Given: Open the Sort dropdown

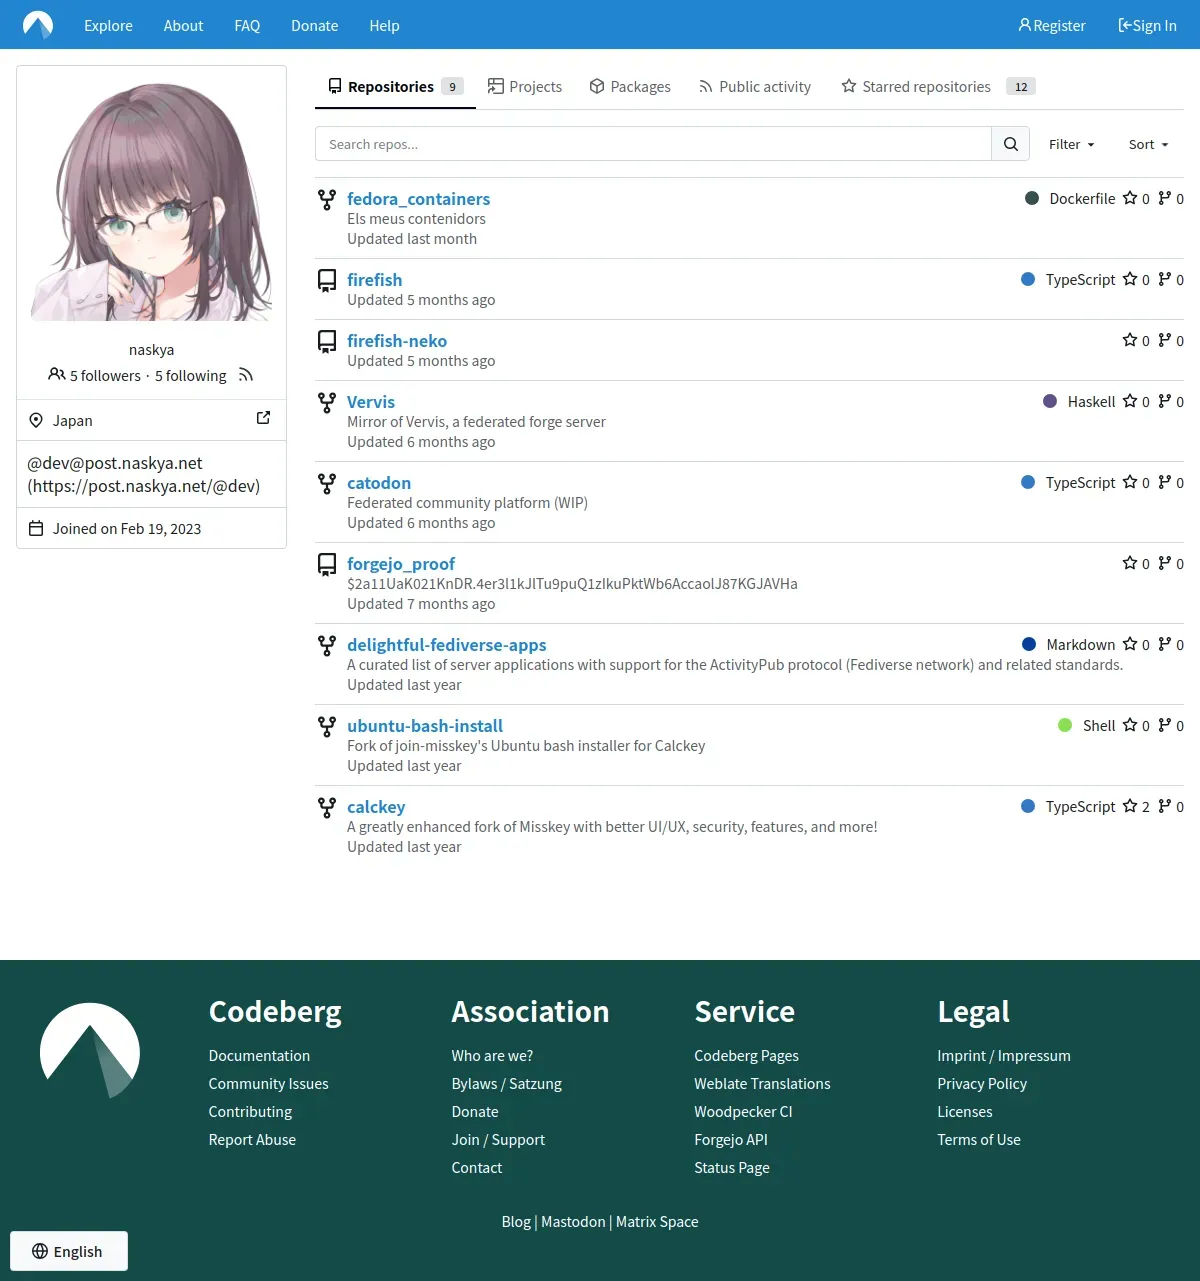Looking at the screenshot, I should pyautogui.click(x=1148, y=144).
